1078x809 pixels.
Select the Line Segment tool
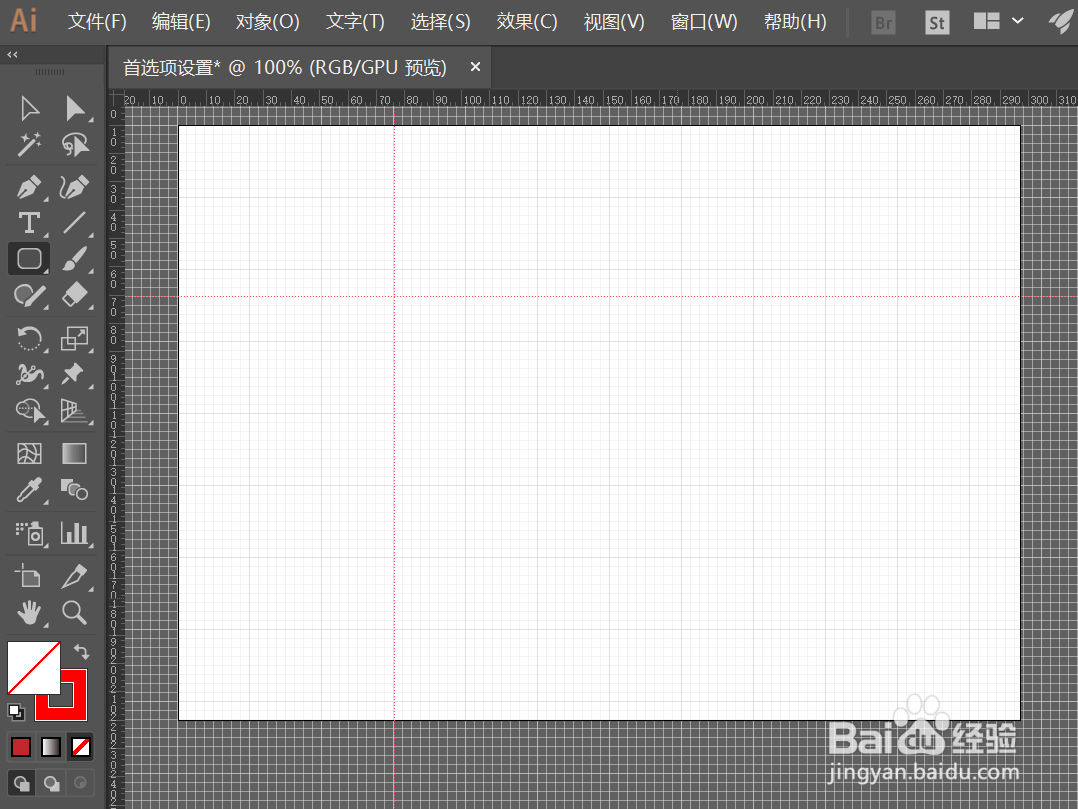(x=74, y=223)
